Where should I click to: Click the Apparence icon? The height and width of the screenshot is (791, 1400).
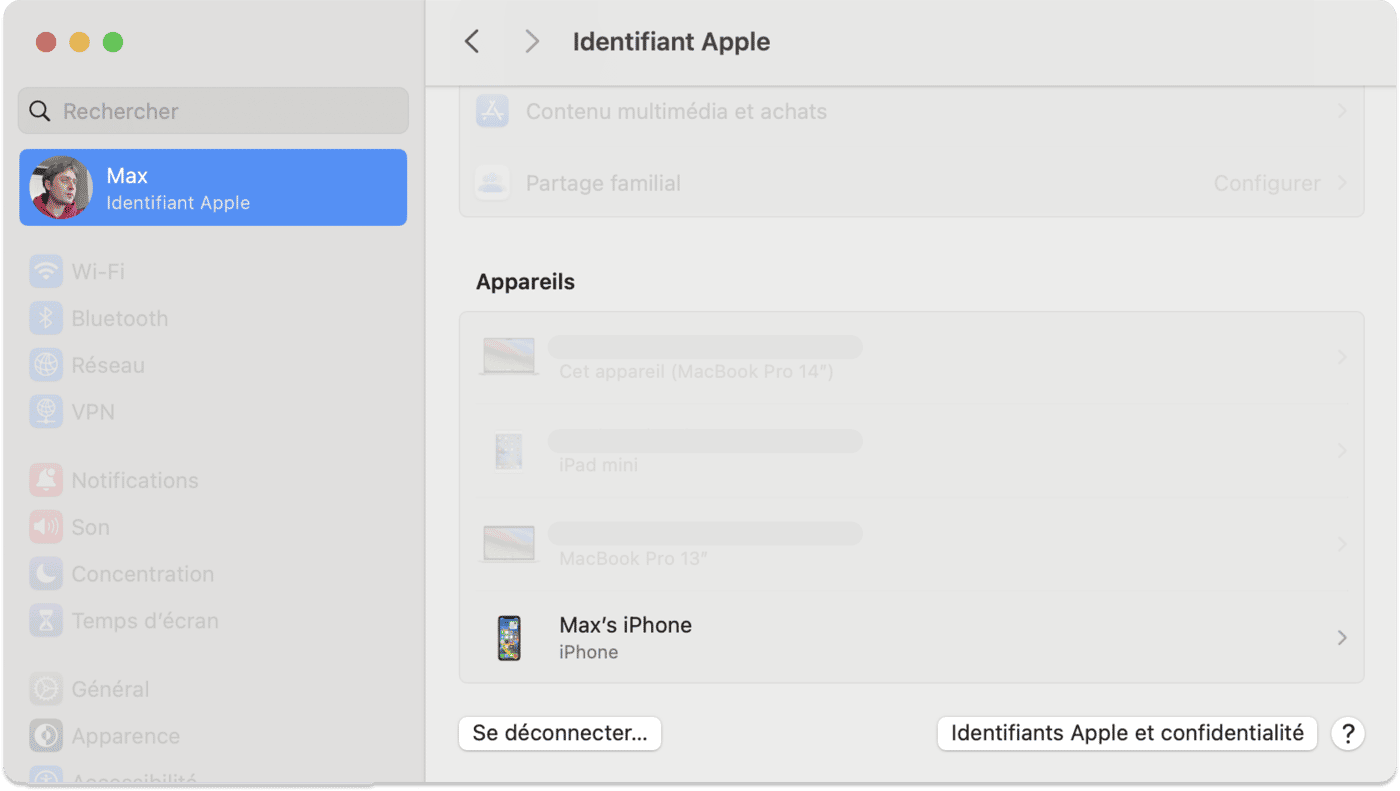(x=46, y=736)
